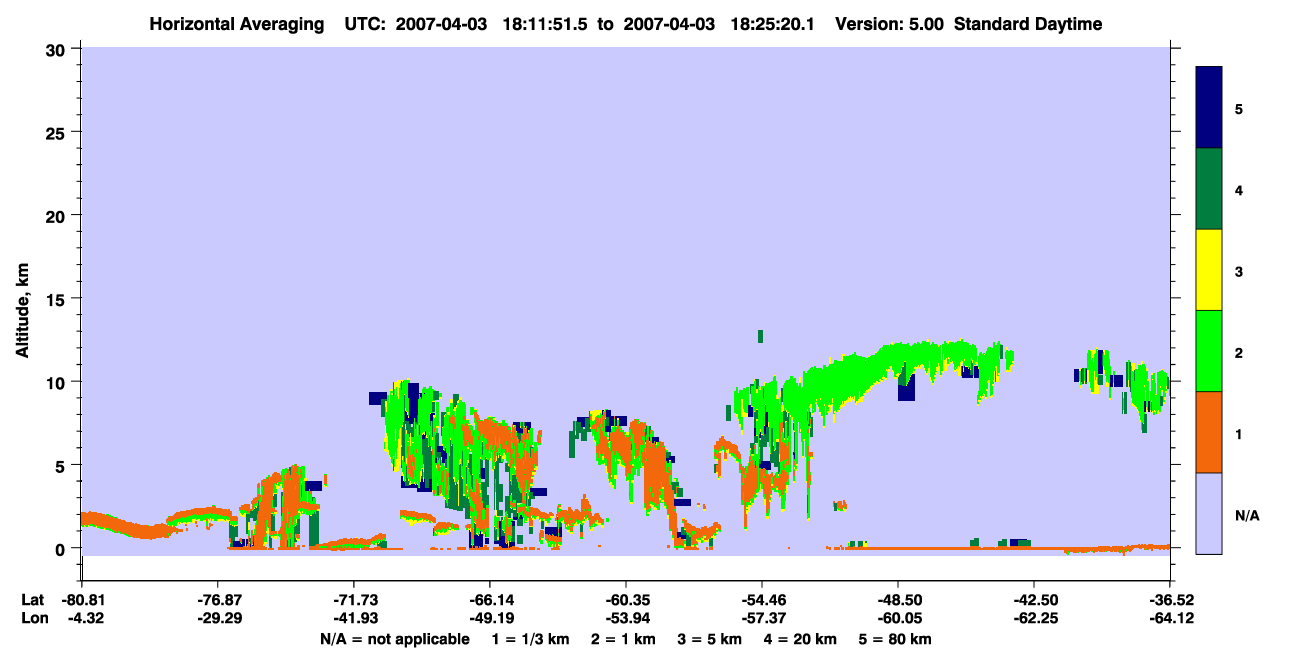
Task: Click the large dark blue block near latitude -48.50
Action: coord(906,388)
